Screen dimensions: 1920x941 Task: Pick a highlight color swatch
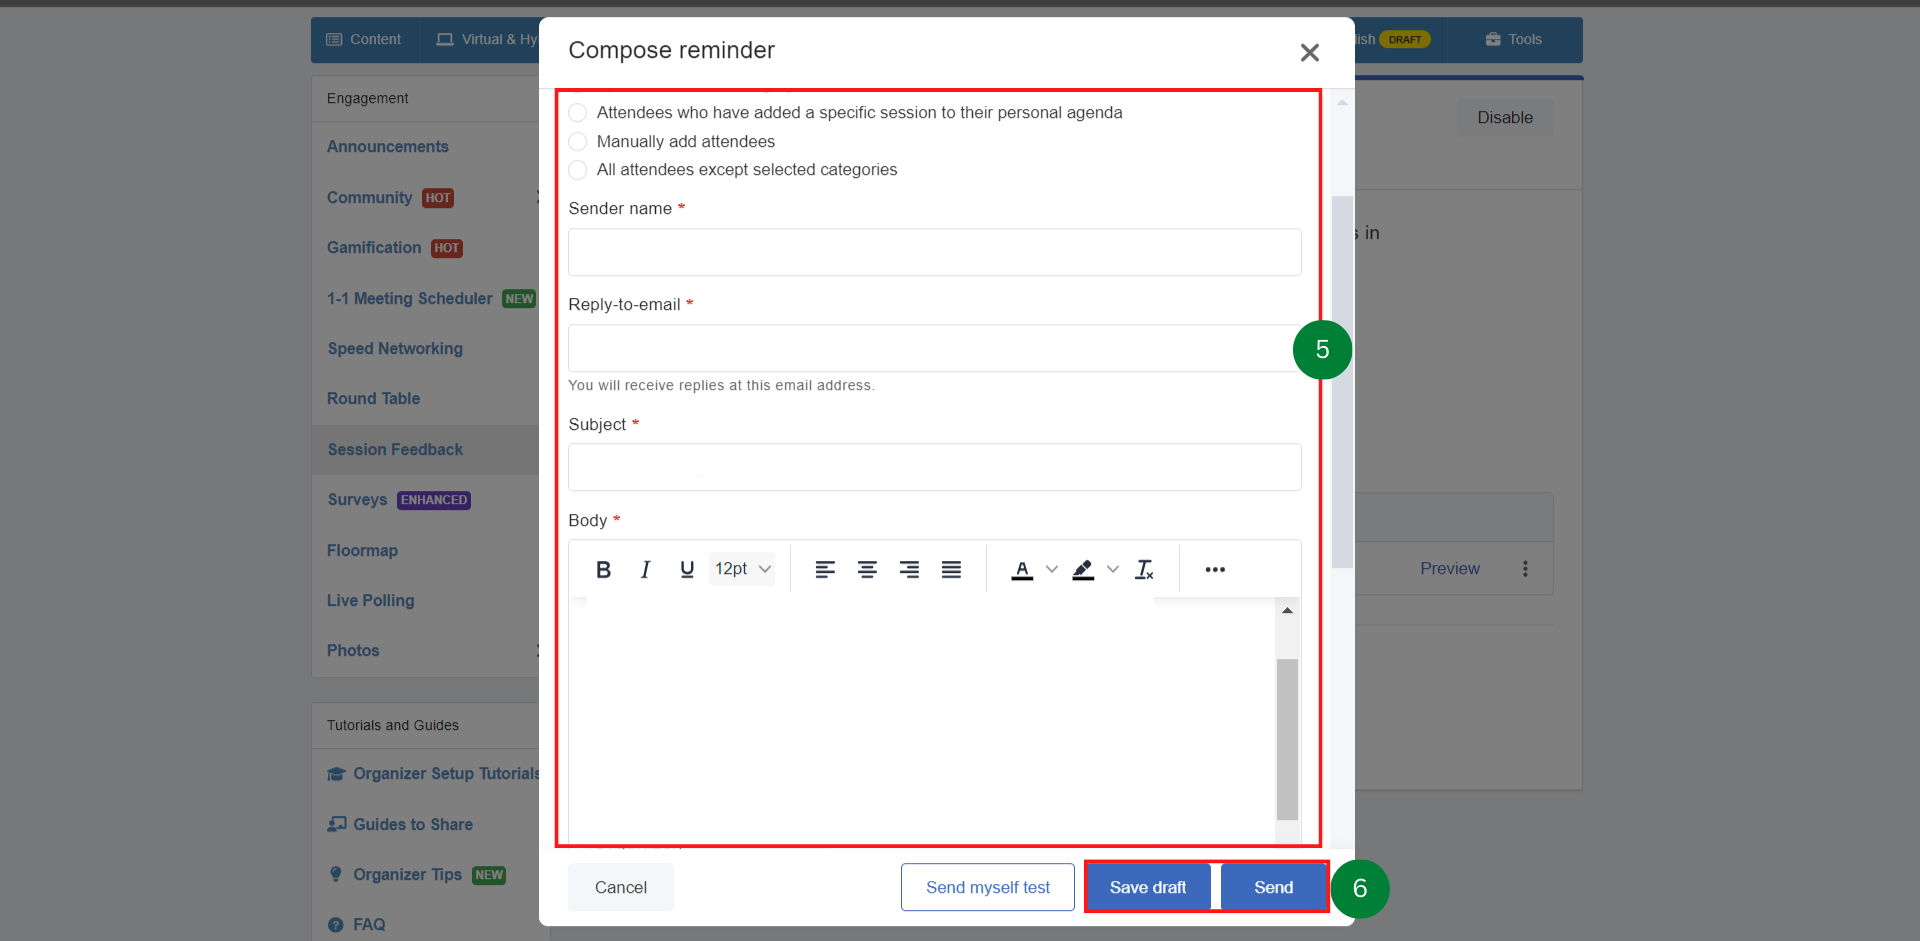[1083, 569]
